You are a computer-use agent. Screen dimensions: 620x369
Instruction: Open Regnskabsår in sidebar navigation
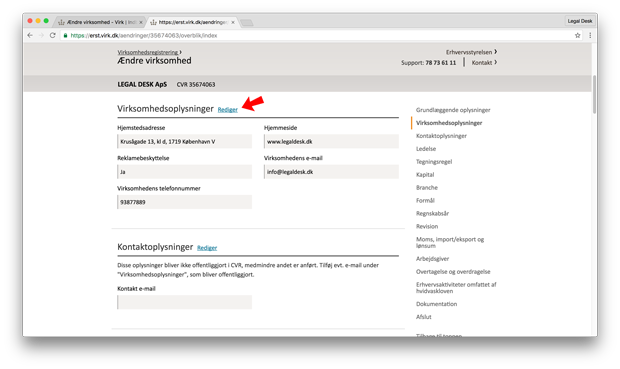[x=432, y=213]
